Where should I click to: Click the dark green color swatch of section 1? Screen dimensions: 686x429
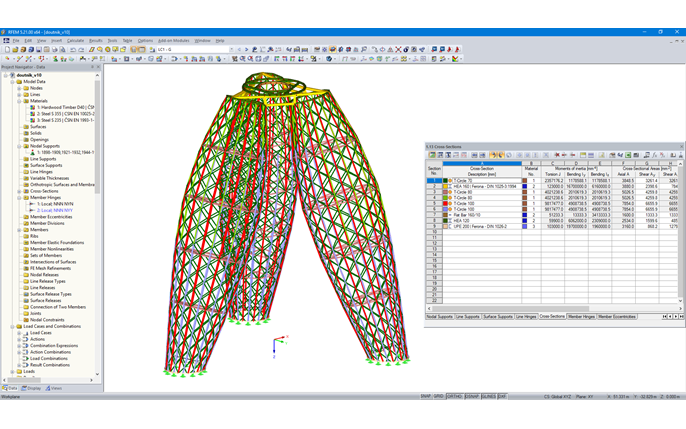click(x=445, y=181)
